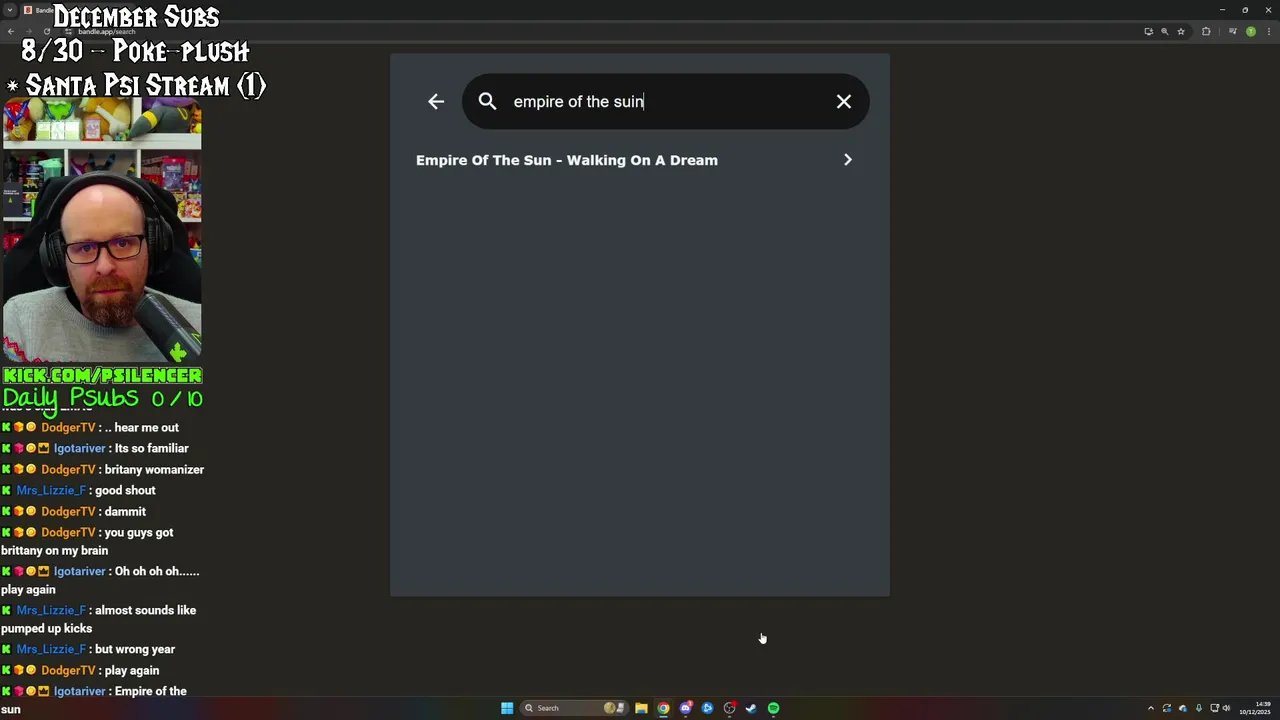Open the Windows Start menu

(507, 708)
